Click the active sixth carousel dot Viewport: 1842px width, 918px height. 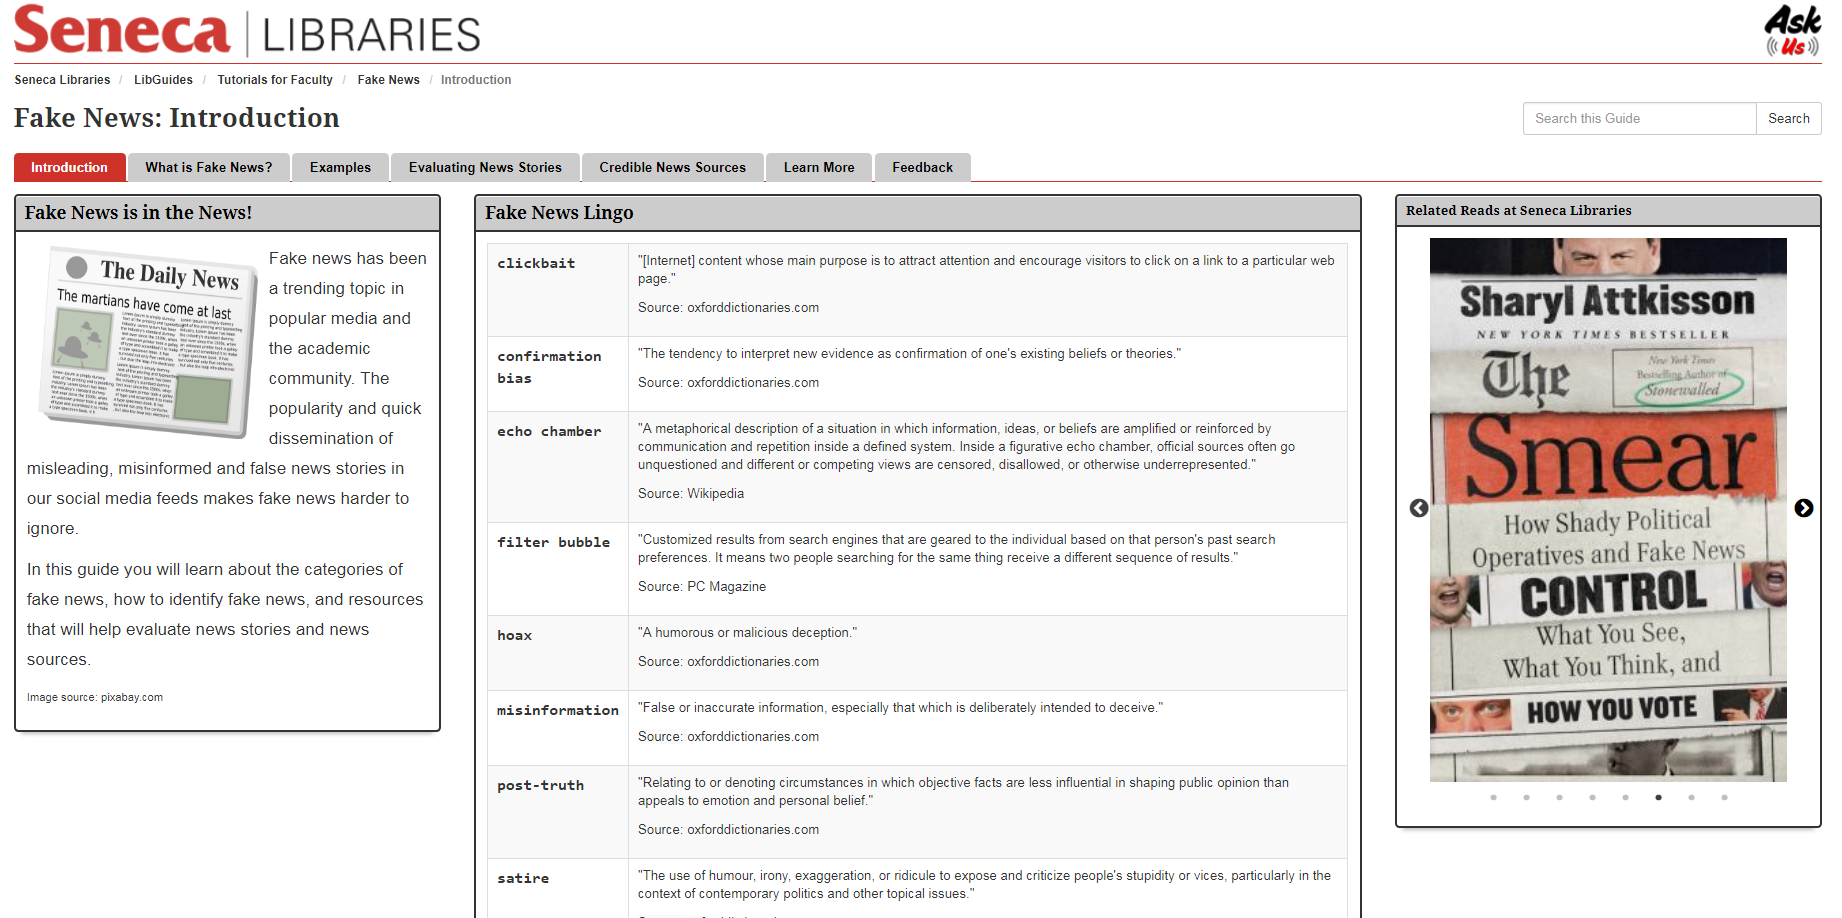click(x=1658, y=797)
